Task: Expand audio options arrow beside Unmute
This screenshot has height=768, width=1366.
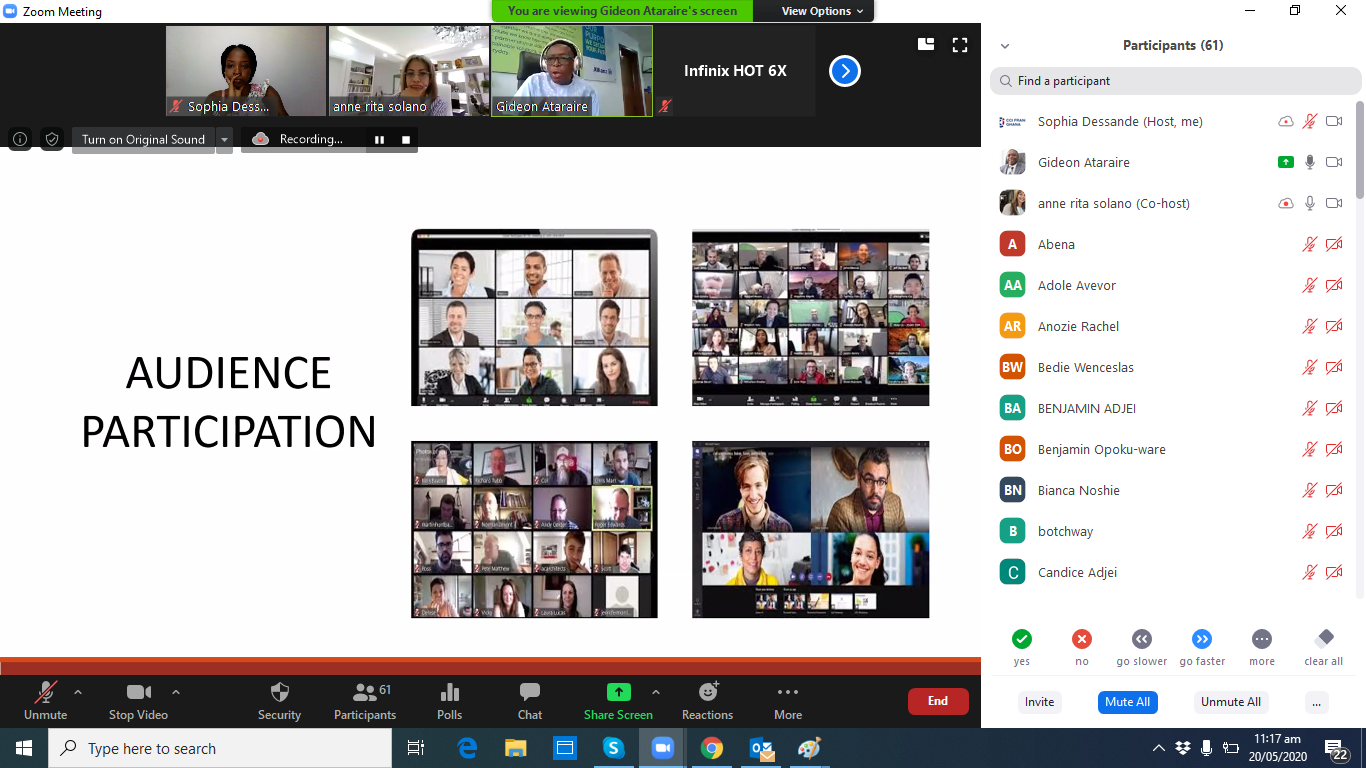Action: point(78,692)
